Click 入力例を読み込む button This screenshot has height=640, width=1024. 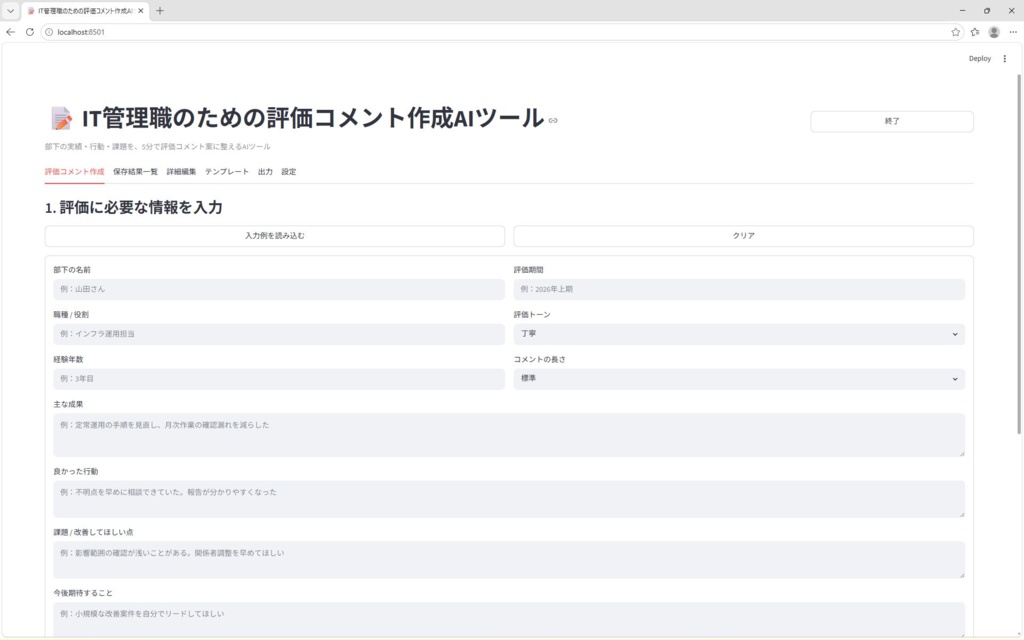[x=275, y=236]
